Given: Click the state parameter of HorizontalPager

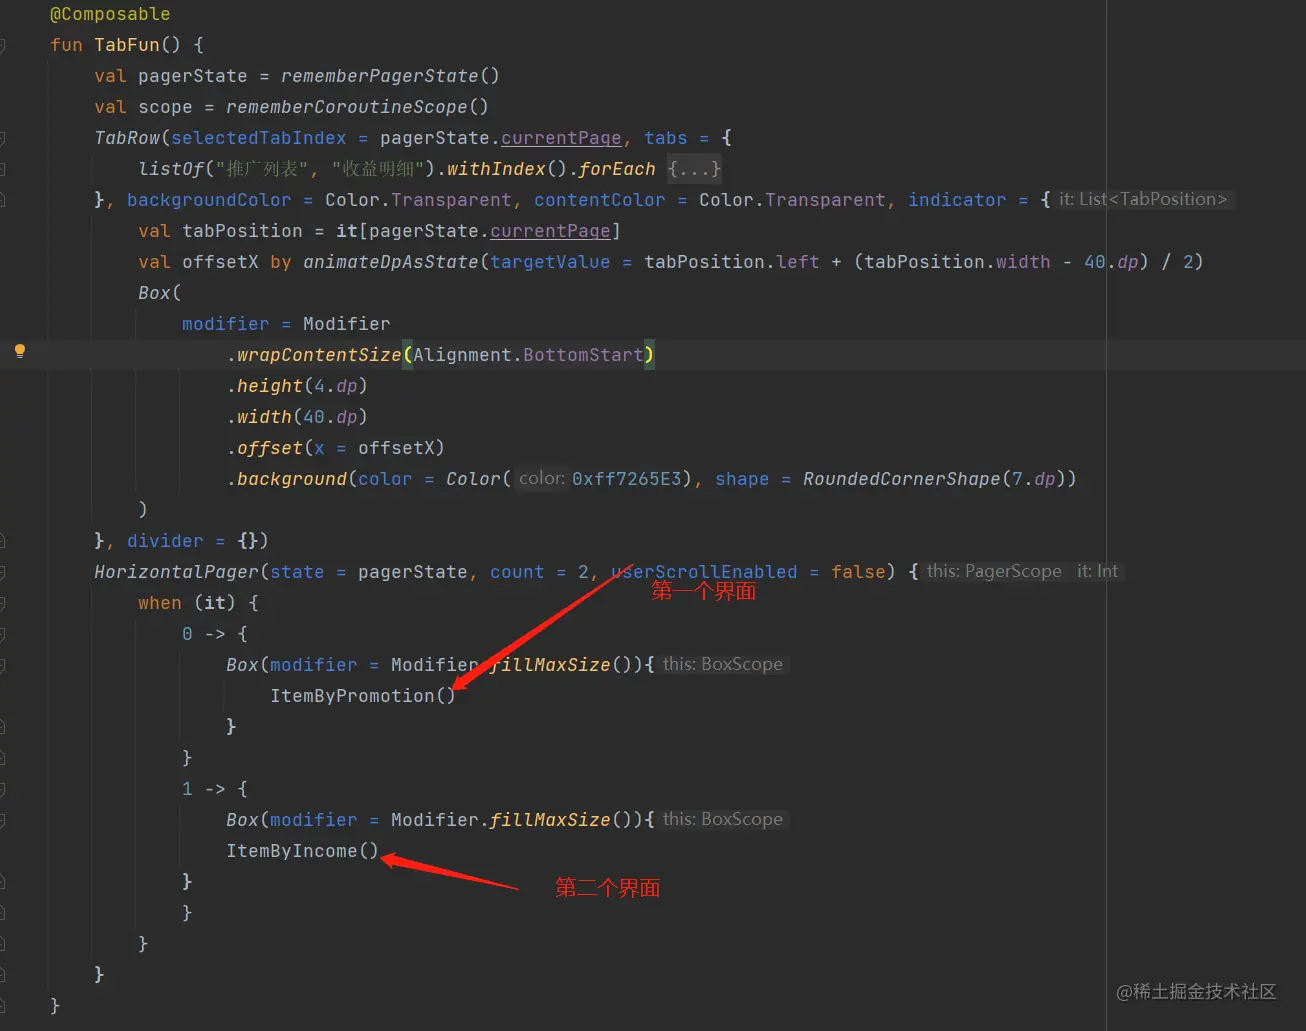Looking at the screenshot, I should click(297, 572).
